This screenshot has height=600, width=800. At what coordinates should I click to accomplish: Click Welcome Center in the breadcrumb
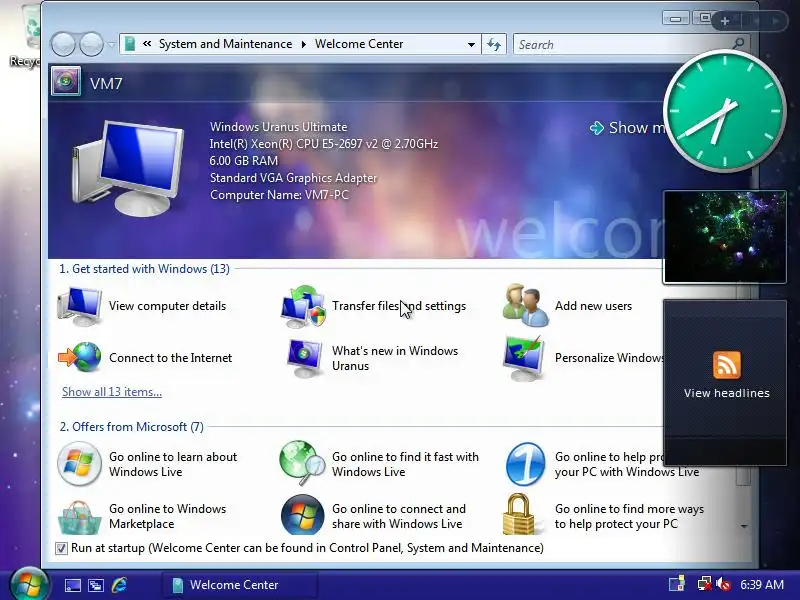[359, 44]
